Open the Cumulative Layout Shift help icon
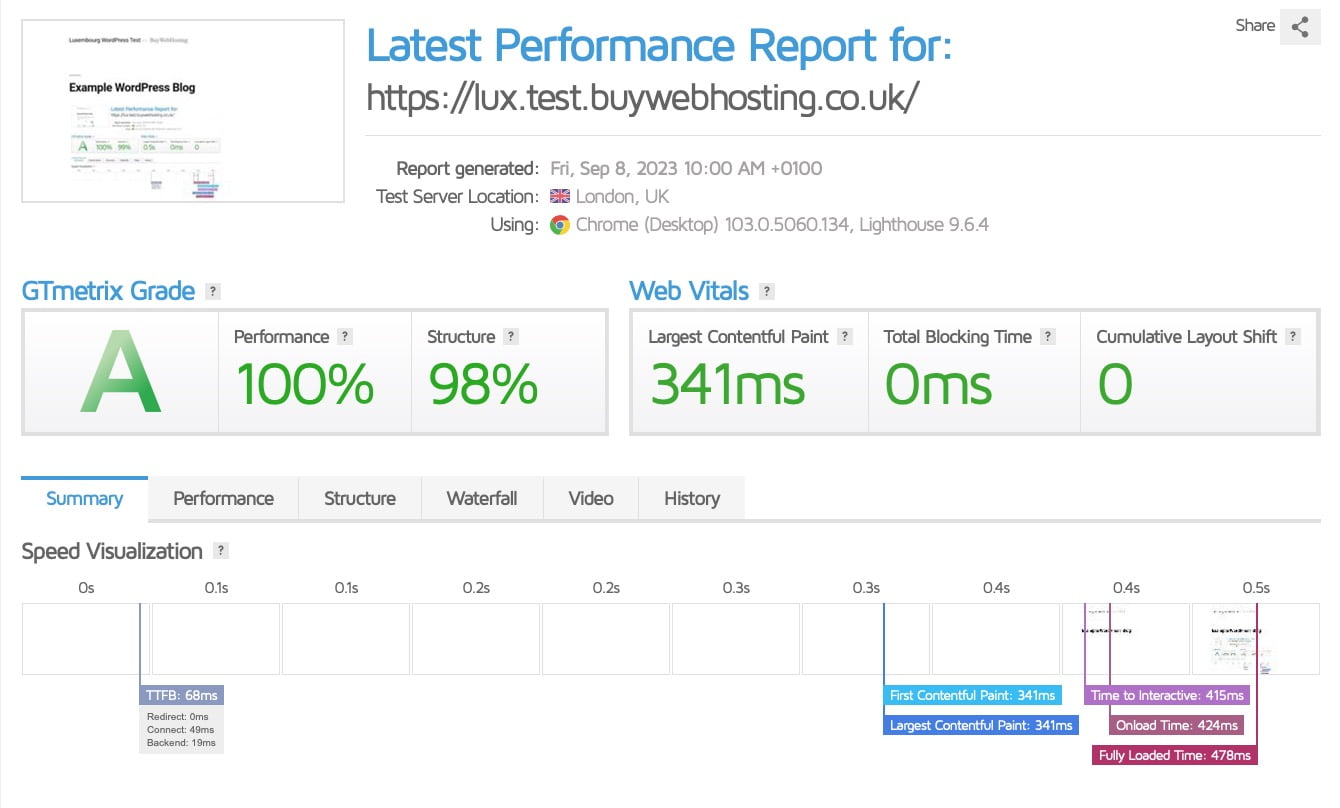This screenshot has width=1340, height=808. click(1294, 336)
